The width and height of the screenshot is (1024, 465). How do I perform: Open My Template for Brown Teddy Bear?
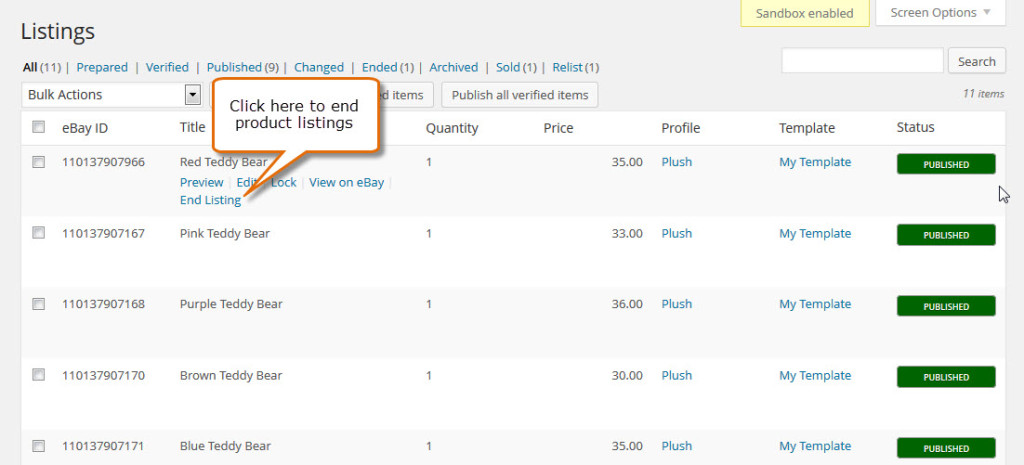[815, 376]
